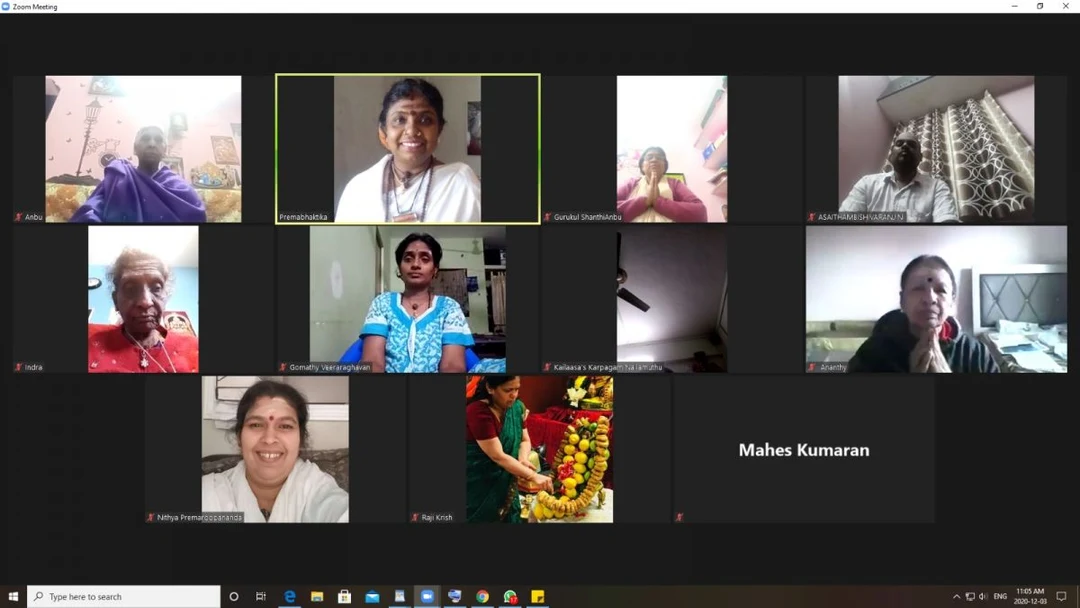Click the Zoom Meeting window title

(35, 7)
